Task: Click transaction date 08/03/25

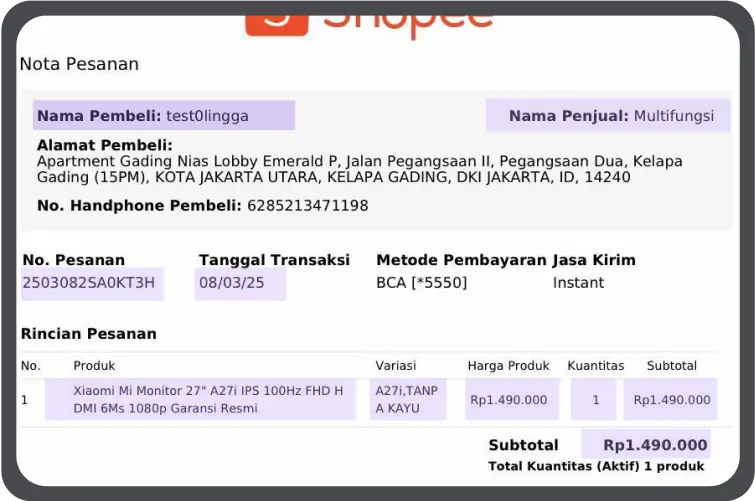Action: (232, 283)
